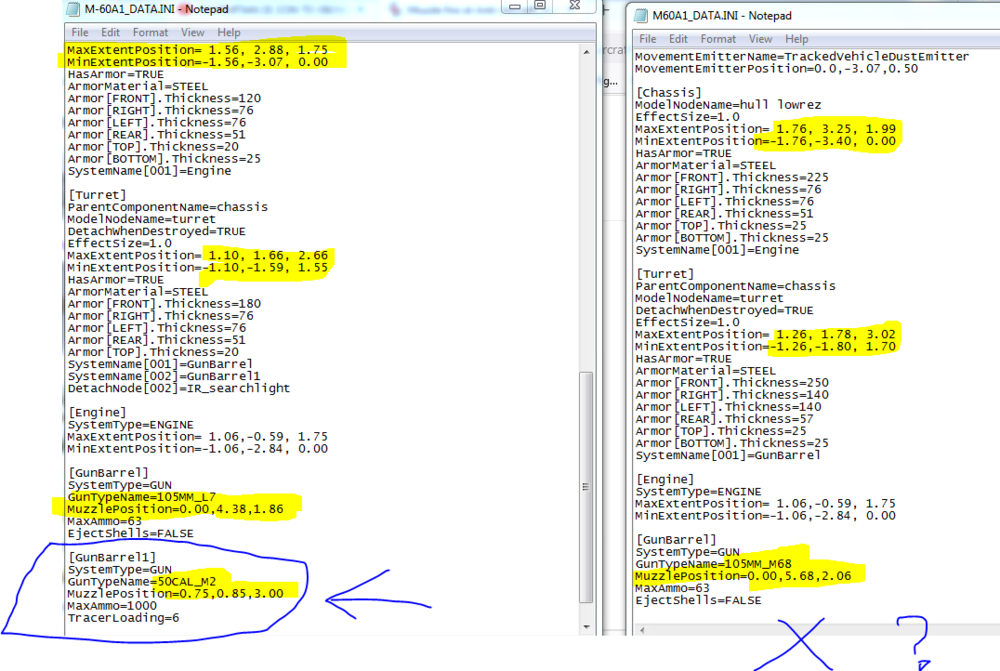The image size is (1000, 671).
Task: Click 'MaxAmmo=1000' line
Action: [112, 606]
